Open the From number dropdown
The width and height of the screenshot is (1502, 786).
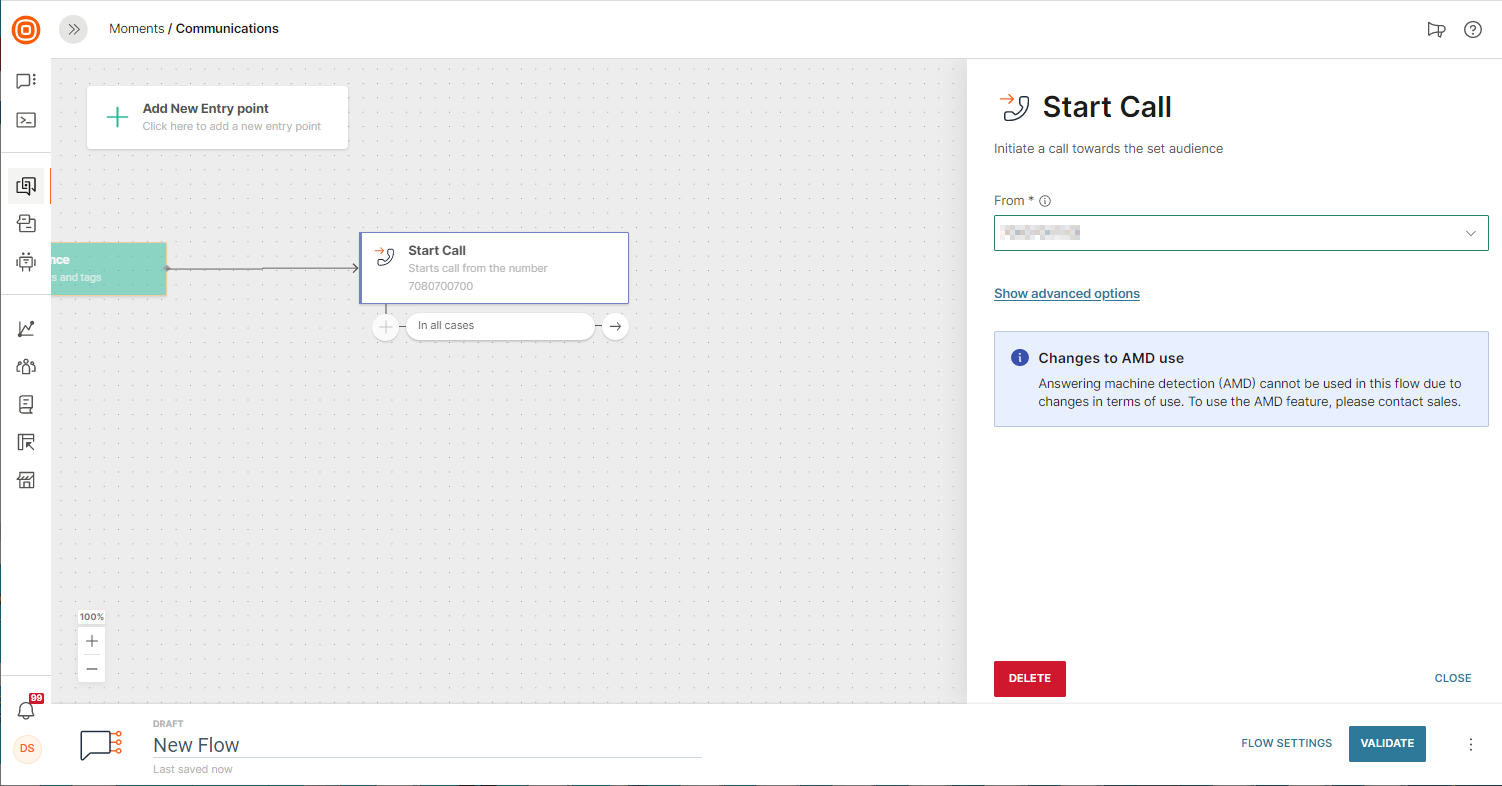click(1241, 233)
